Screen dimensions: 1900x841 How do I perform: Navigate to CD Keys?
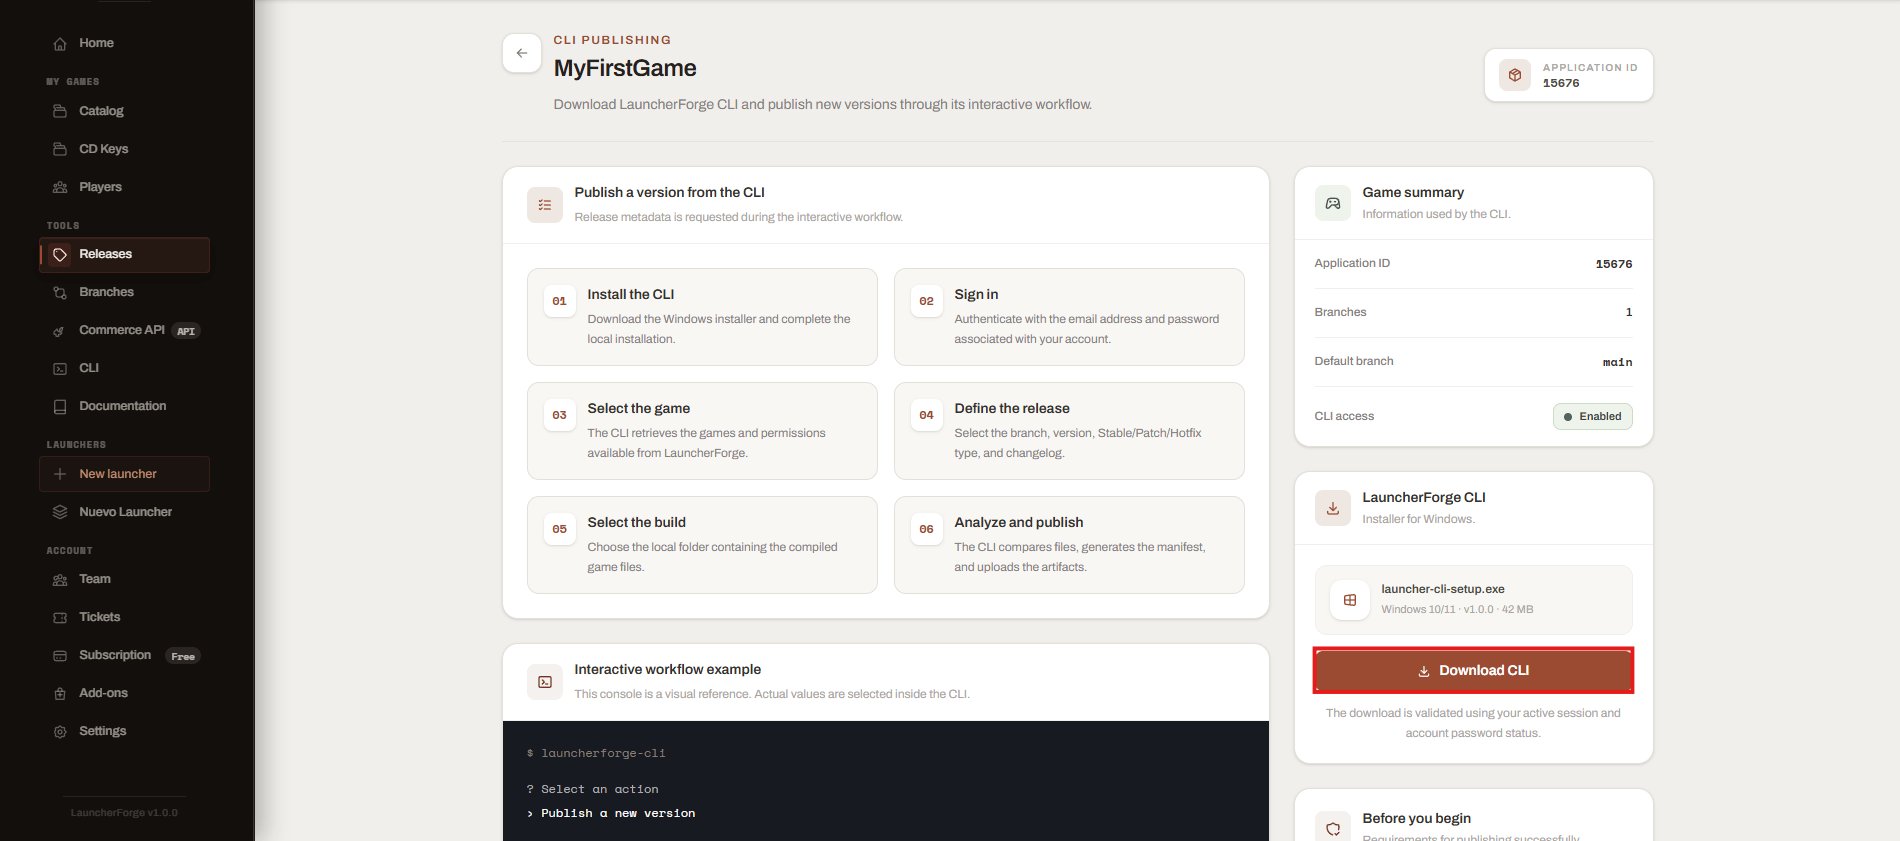(x=124, y=149)
